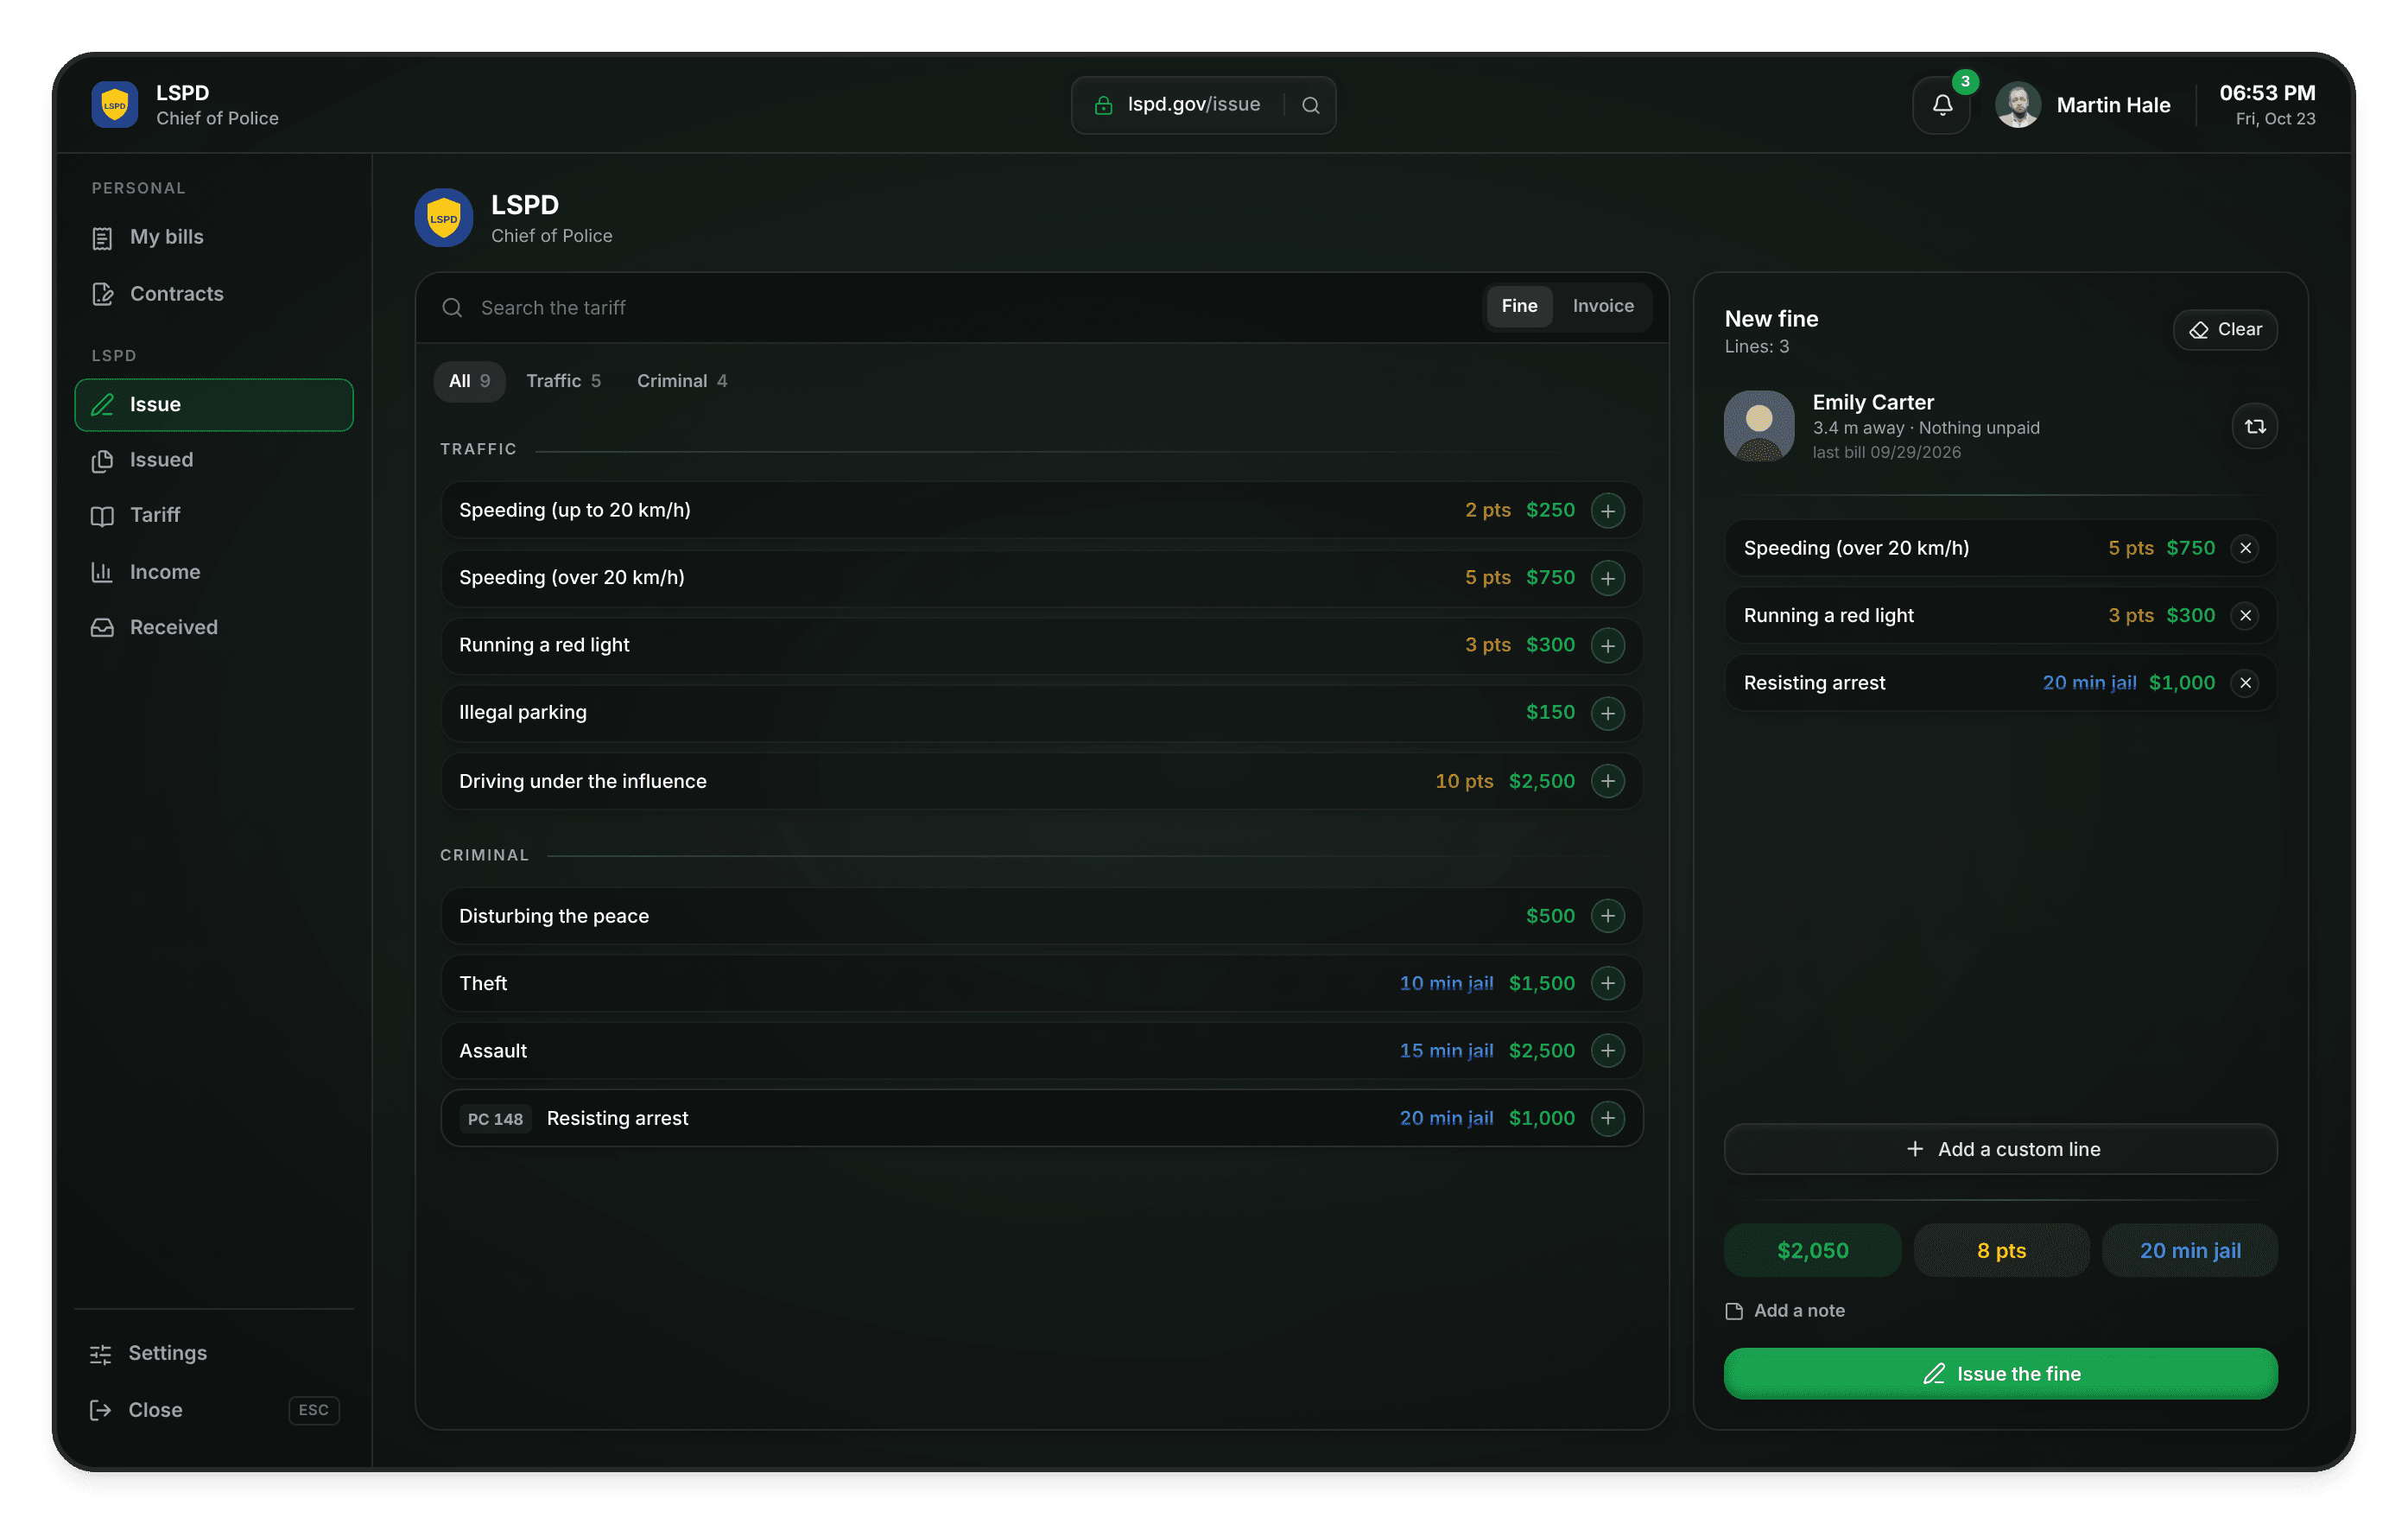Add Driving under the influence line

pyautogui.click(x=1607, y=781)
